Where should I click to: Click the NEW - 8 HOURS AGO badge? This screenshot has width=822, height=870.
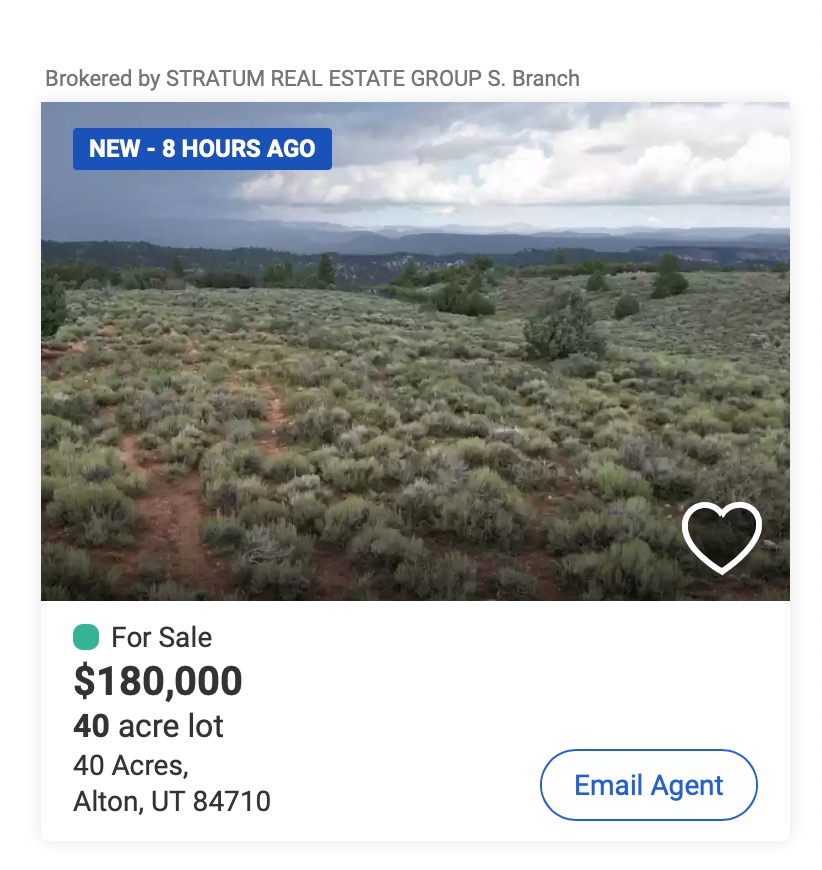point(202,149)
